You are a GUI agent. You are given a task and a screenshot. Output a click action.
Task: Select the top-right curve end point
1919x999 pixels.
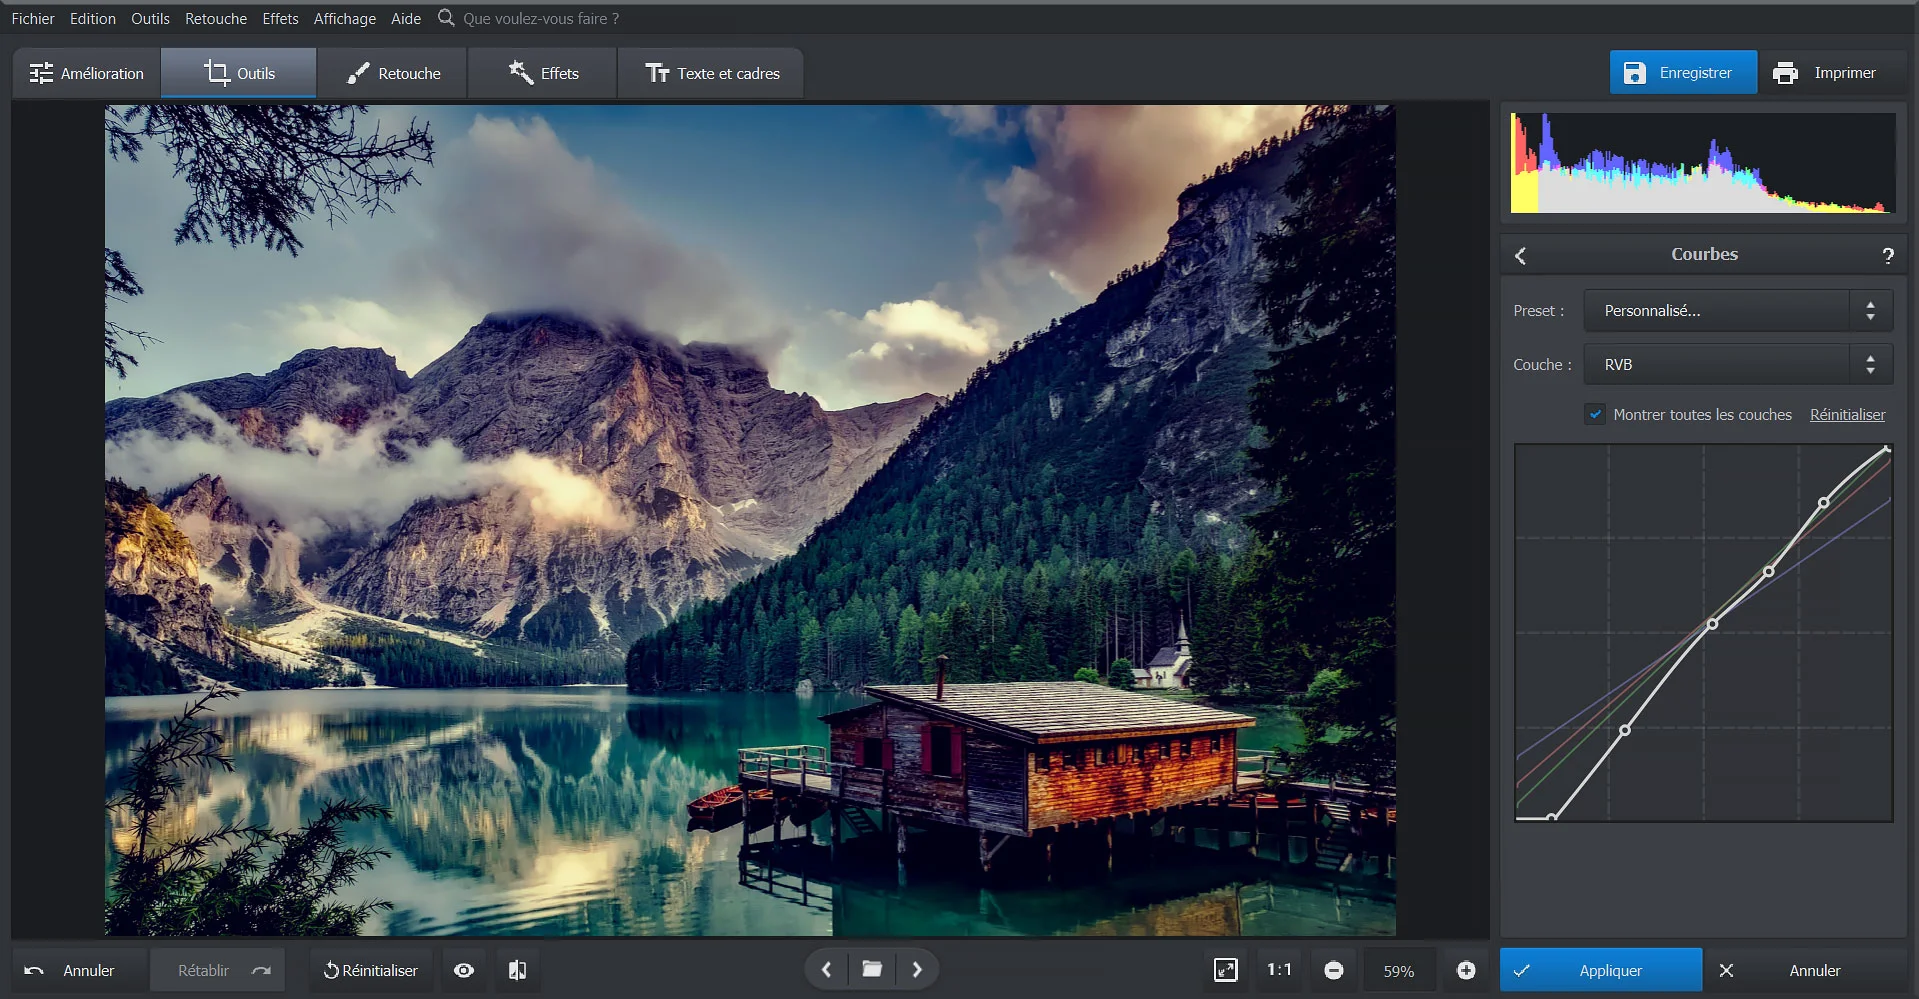1887,449
